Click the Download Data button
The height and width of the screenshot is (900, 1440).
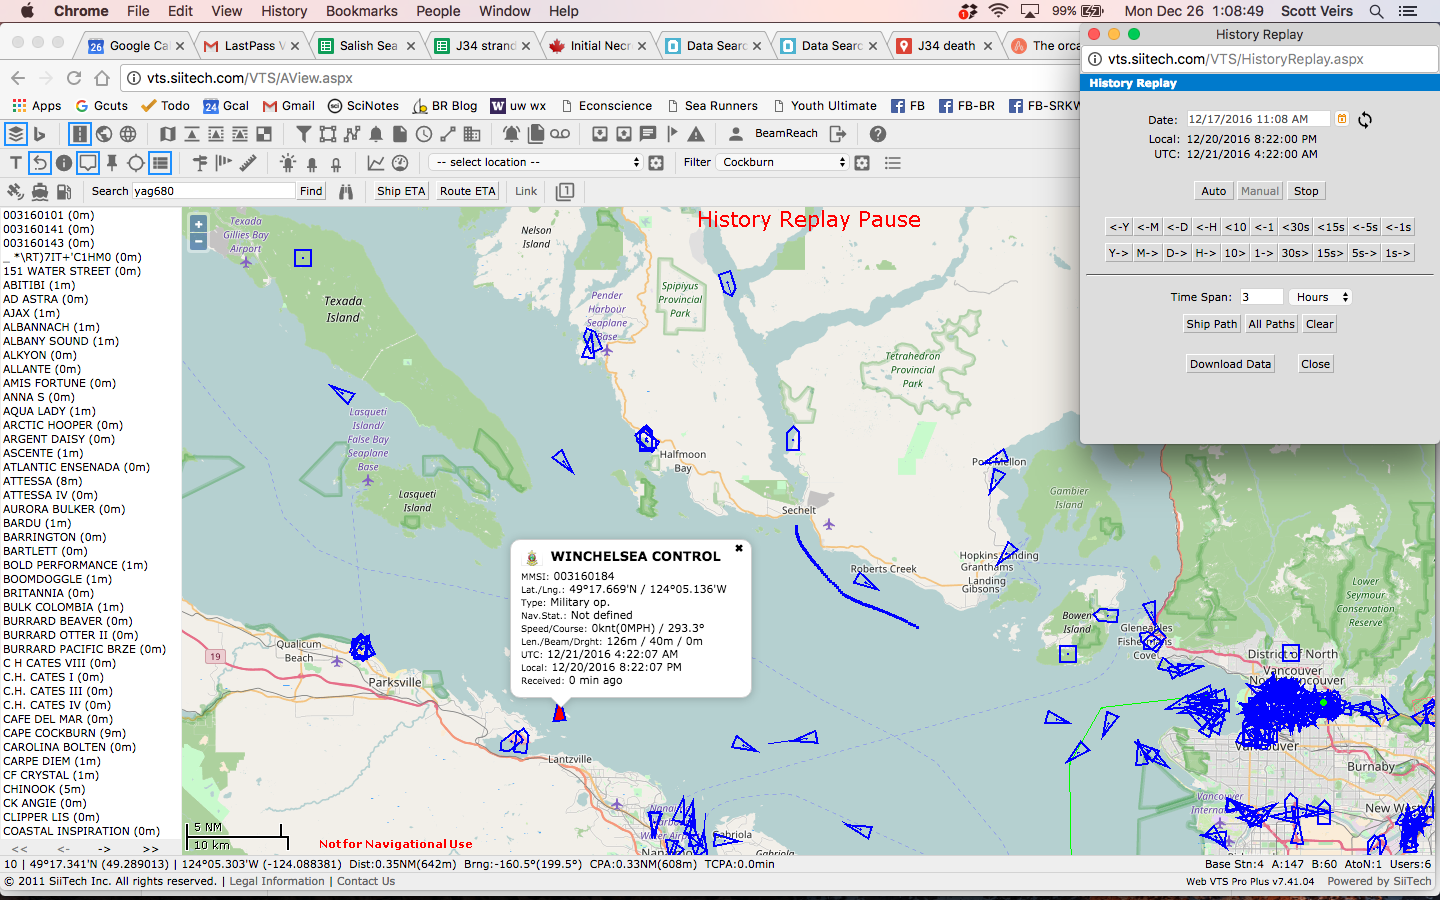pos(1230,364)
